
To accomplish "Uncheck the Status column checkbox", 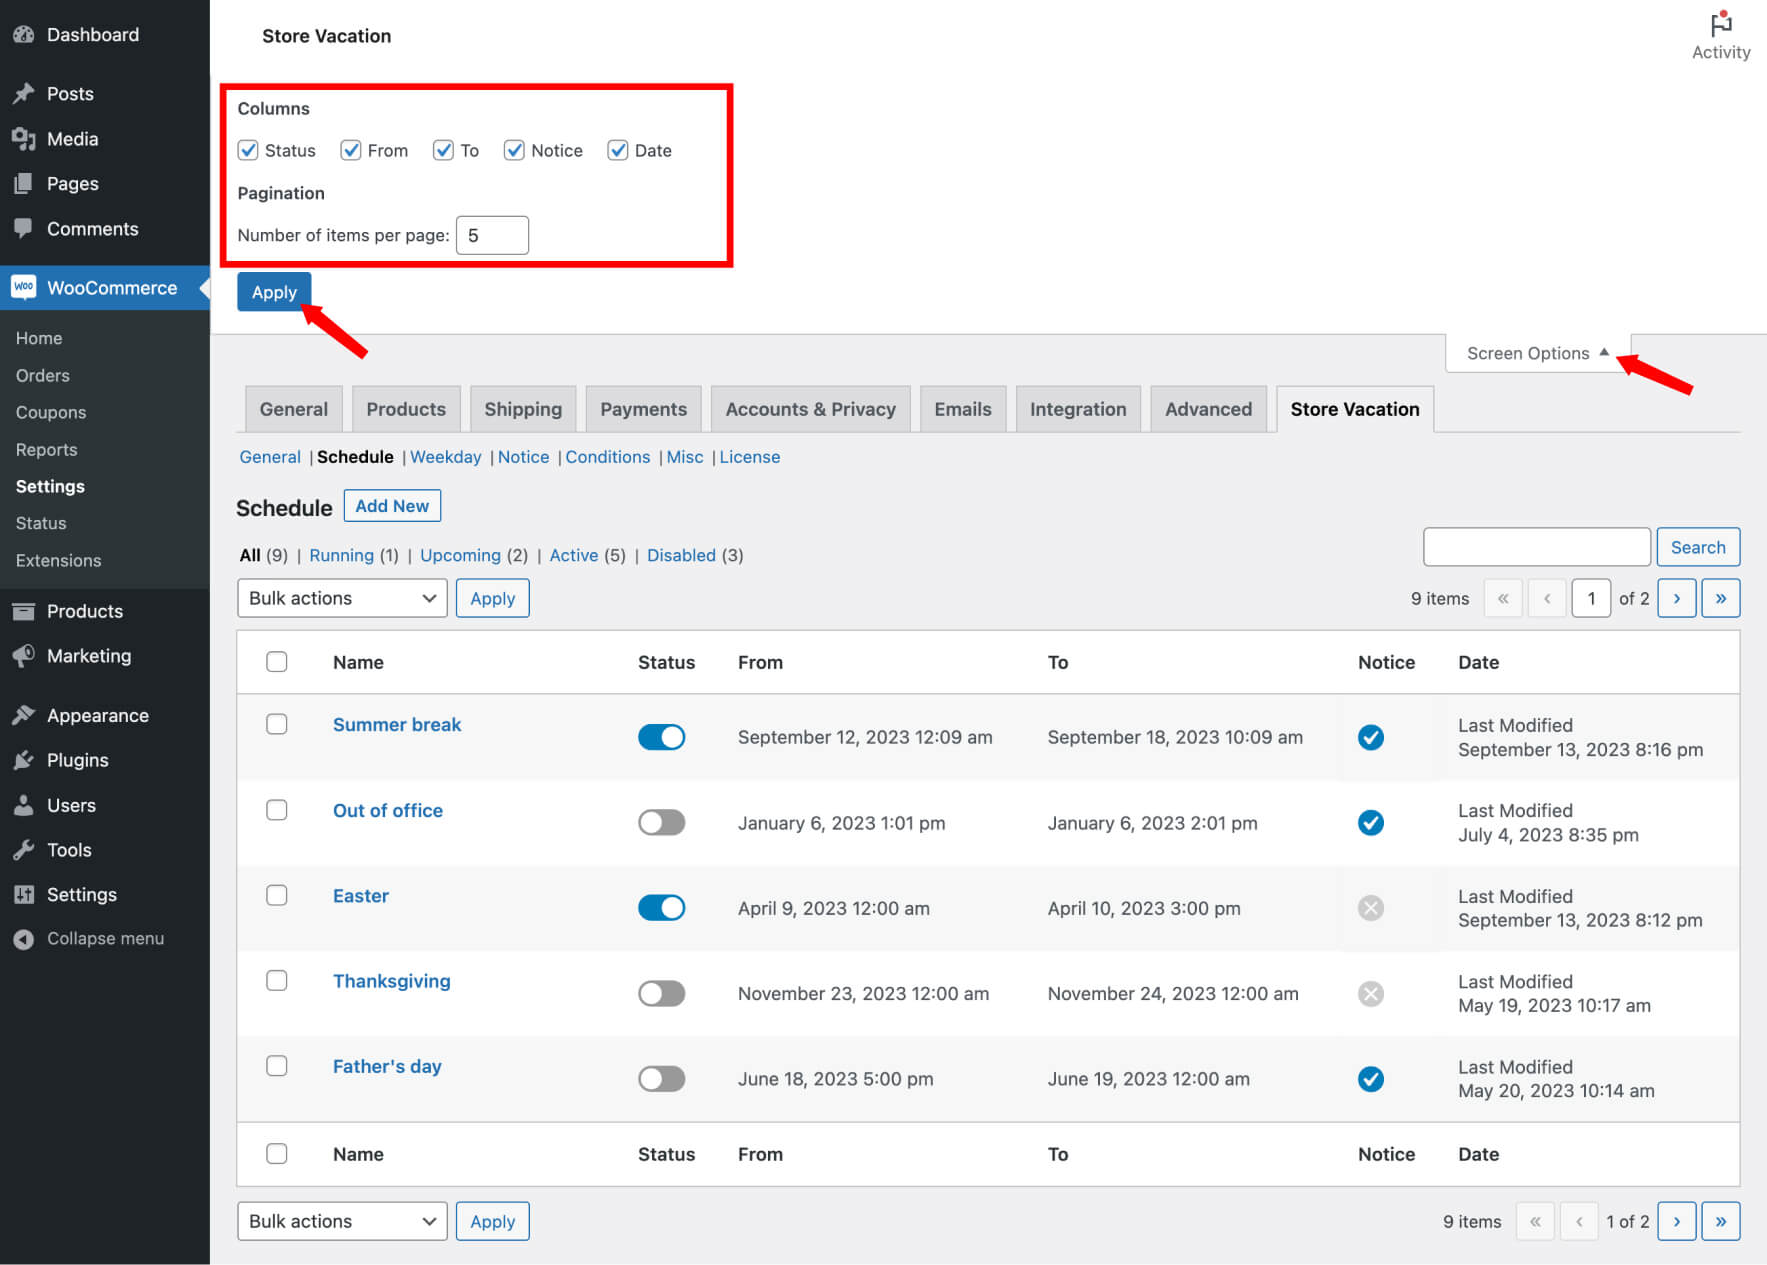I will [x=248, y=150].
